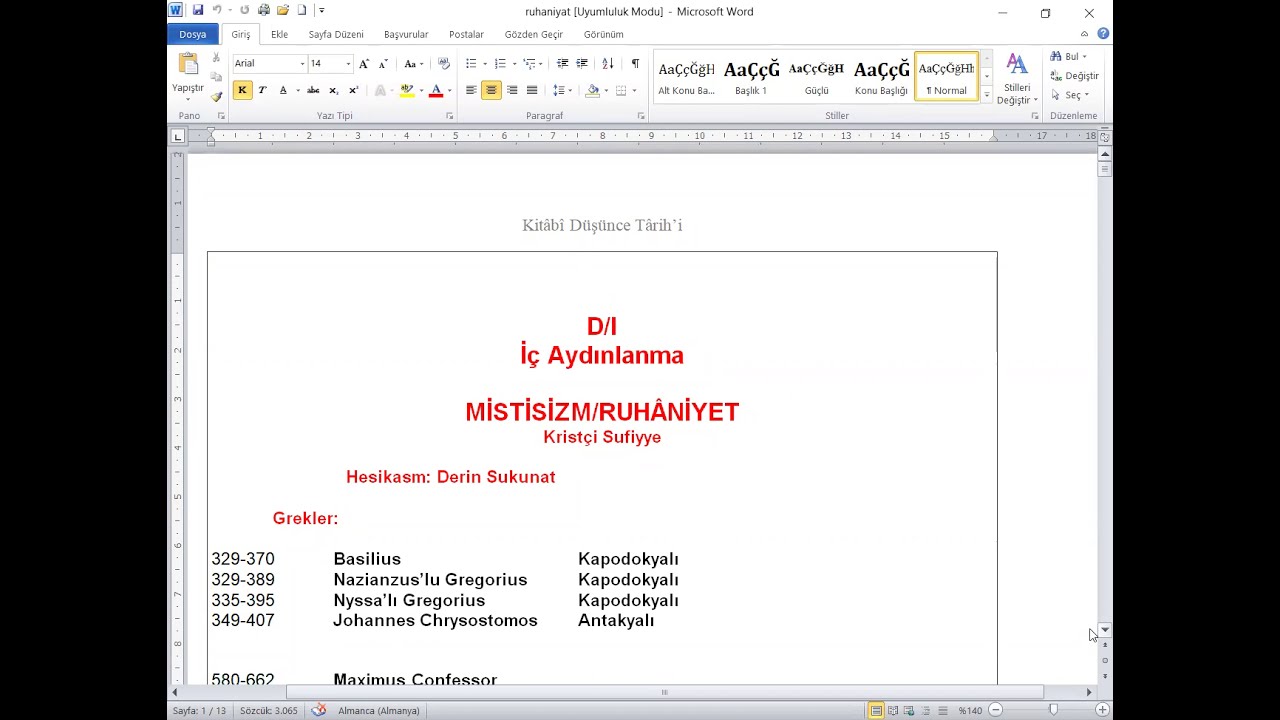Click the yellow text highlight color button
Screen dimensions: 1280x720
[406, 90]
